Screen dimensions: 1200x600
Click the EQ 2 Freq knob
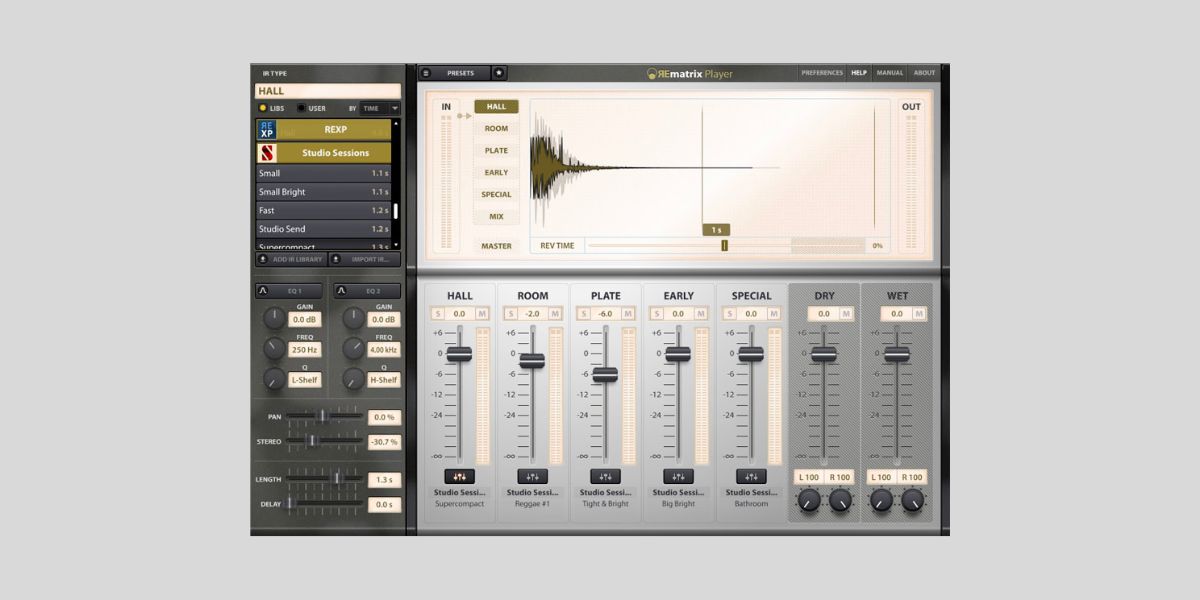pos(353,348)
